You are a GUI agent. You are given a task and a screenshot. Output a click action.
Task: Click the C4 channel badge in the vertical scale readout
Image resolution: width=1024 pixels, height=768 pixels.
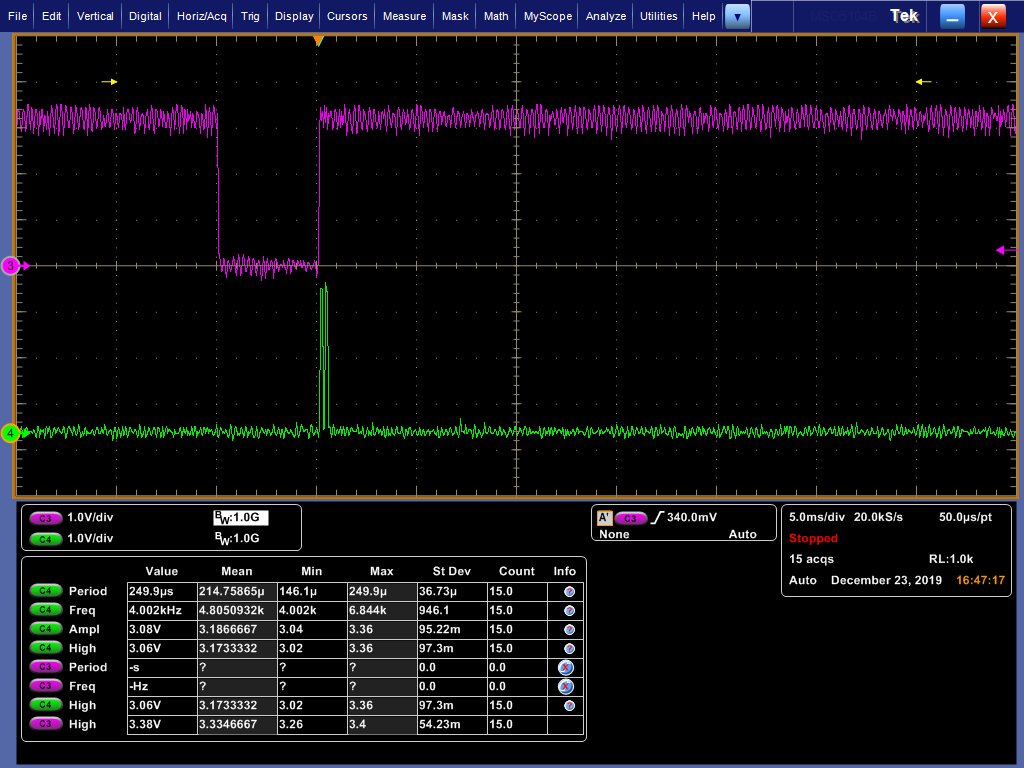[45, 538]
